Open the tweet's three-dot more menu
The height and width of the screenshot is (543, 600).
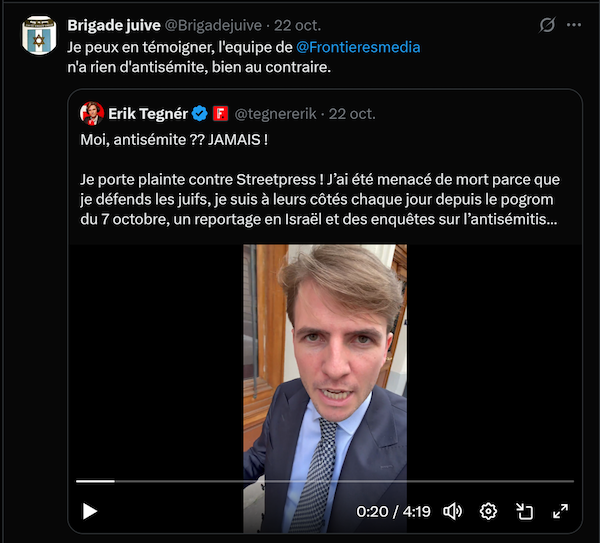pos(573,25)
